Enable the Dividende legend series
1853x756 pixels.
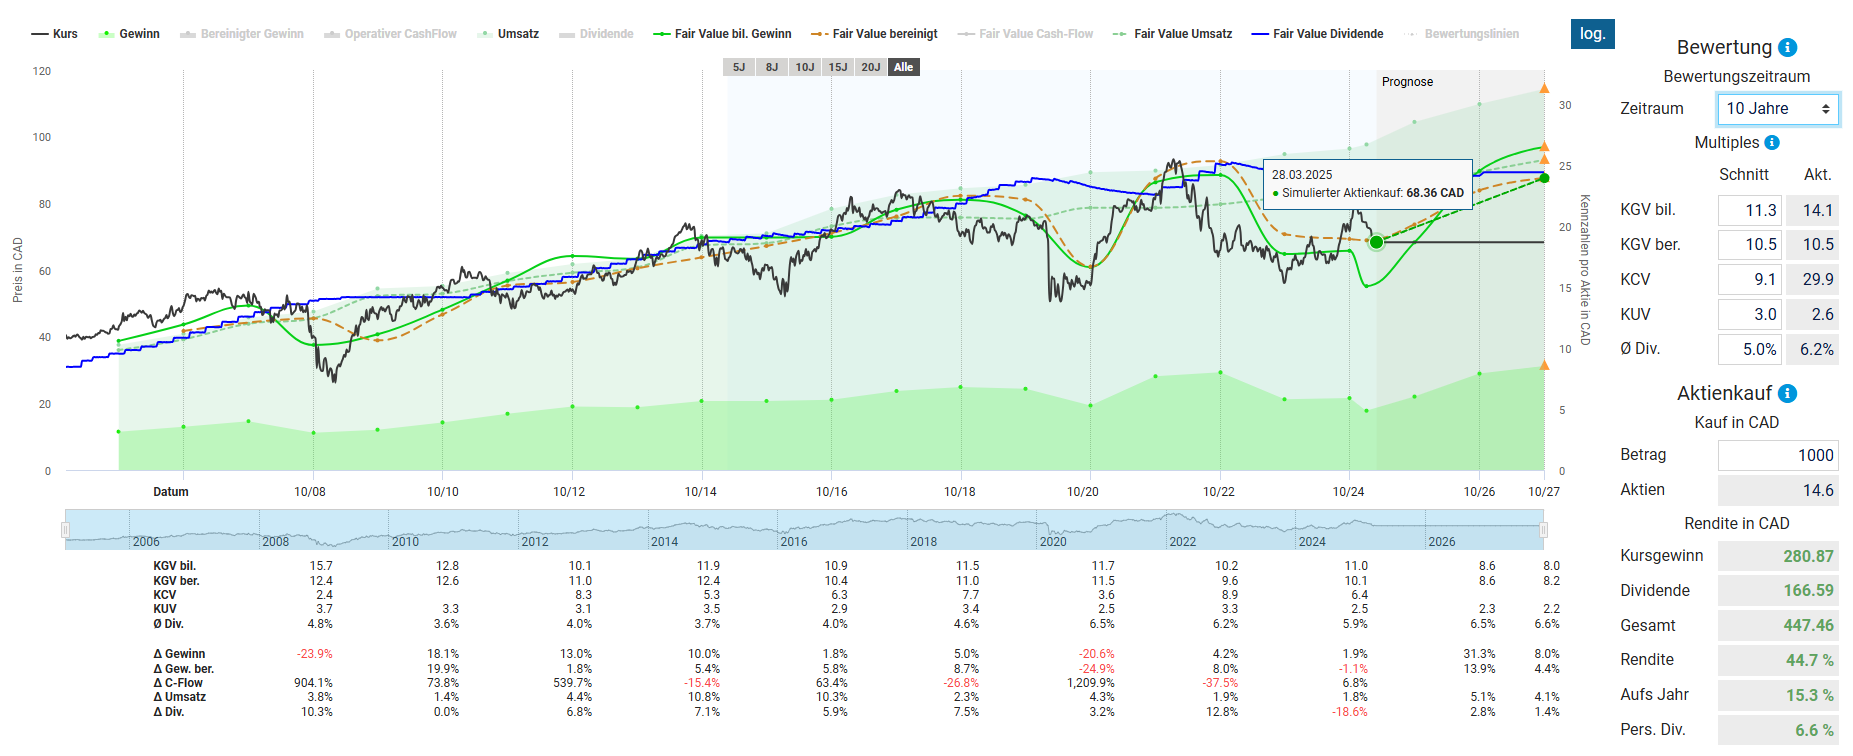(596, 34)
